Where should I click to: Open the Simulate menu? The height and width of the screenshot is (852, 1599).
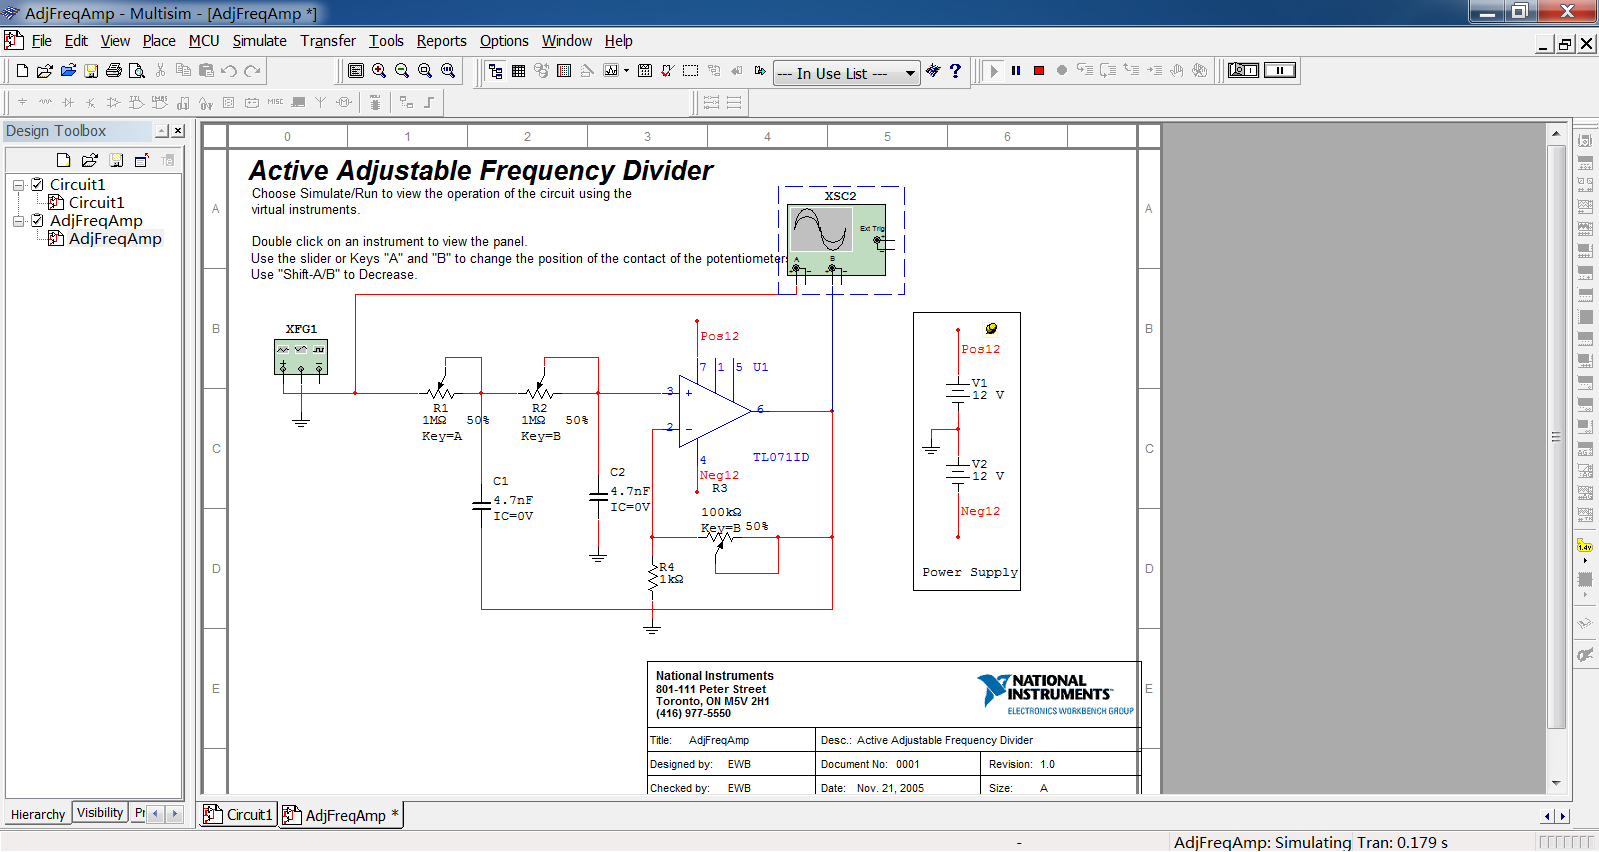pyautogui.click(x=259, y=41)
